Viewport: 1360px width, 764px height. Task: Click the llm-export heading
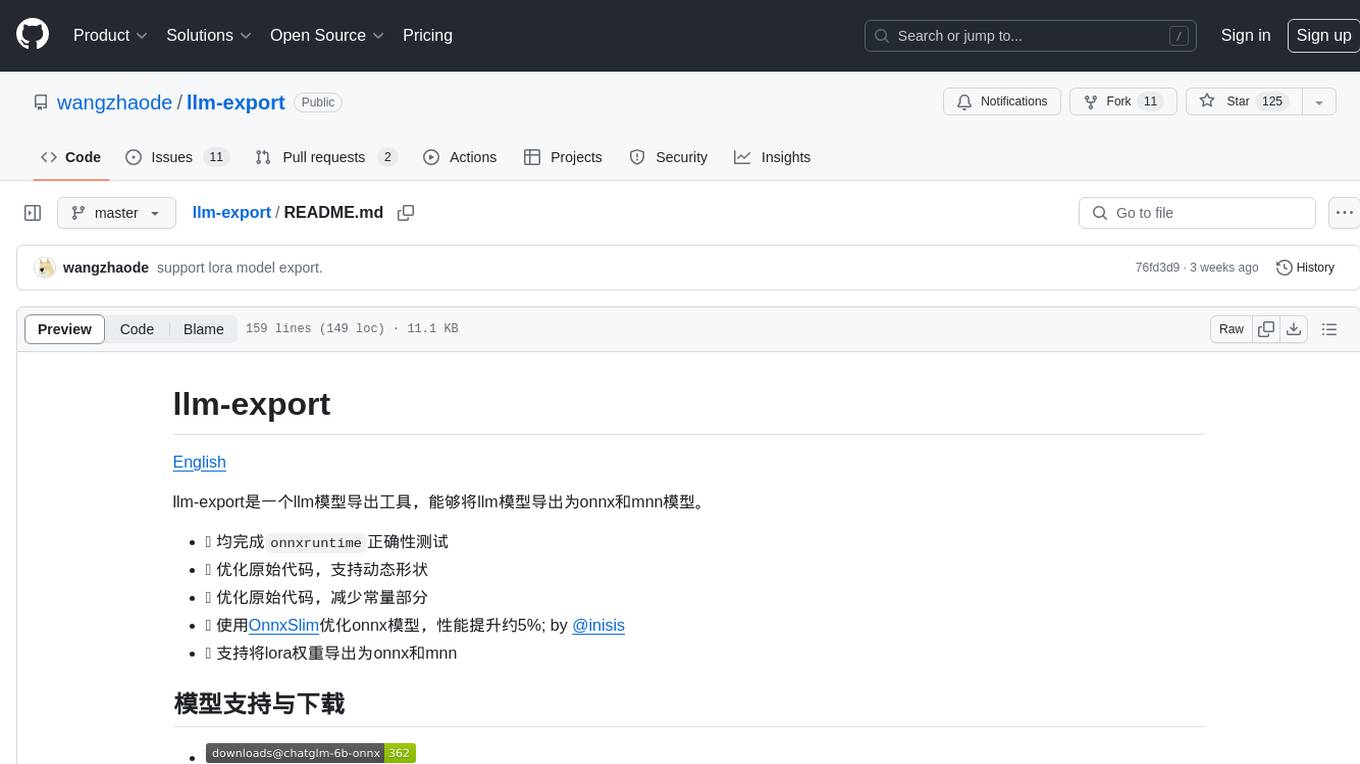point(252,404)
